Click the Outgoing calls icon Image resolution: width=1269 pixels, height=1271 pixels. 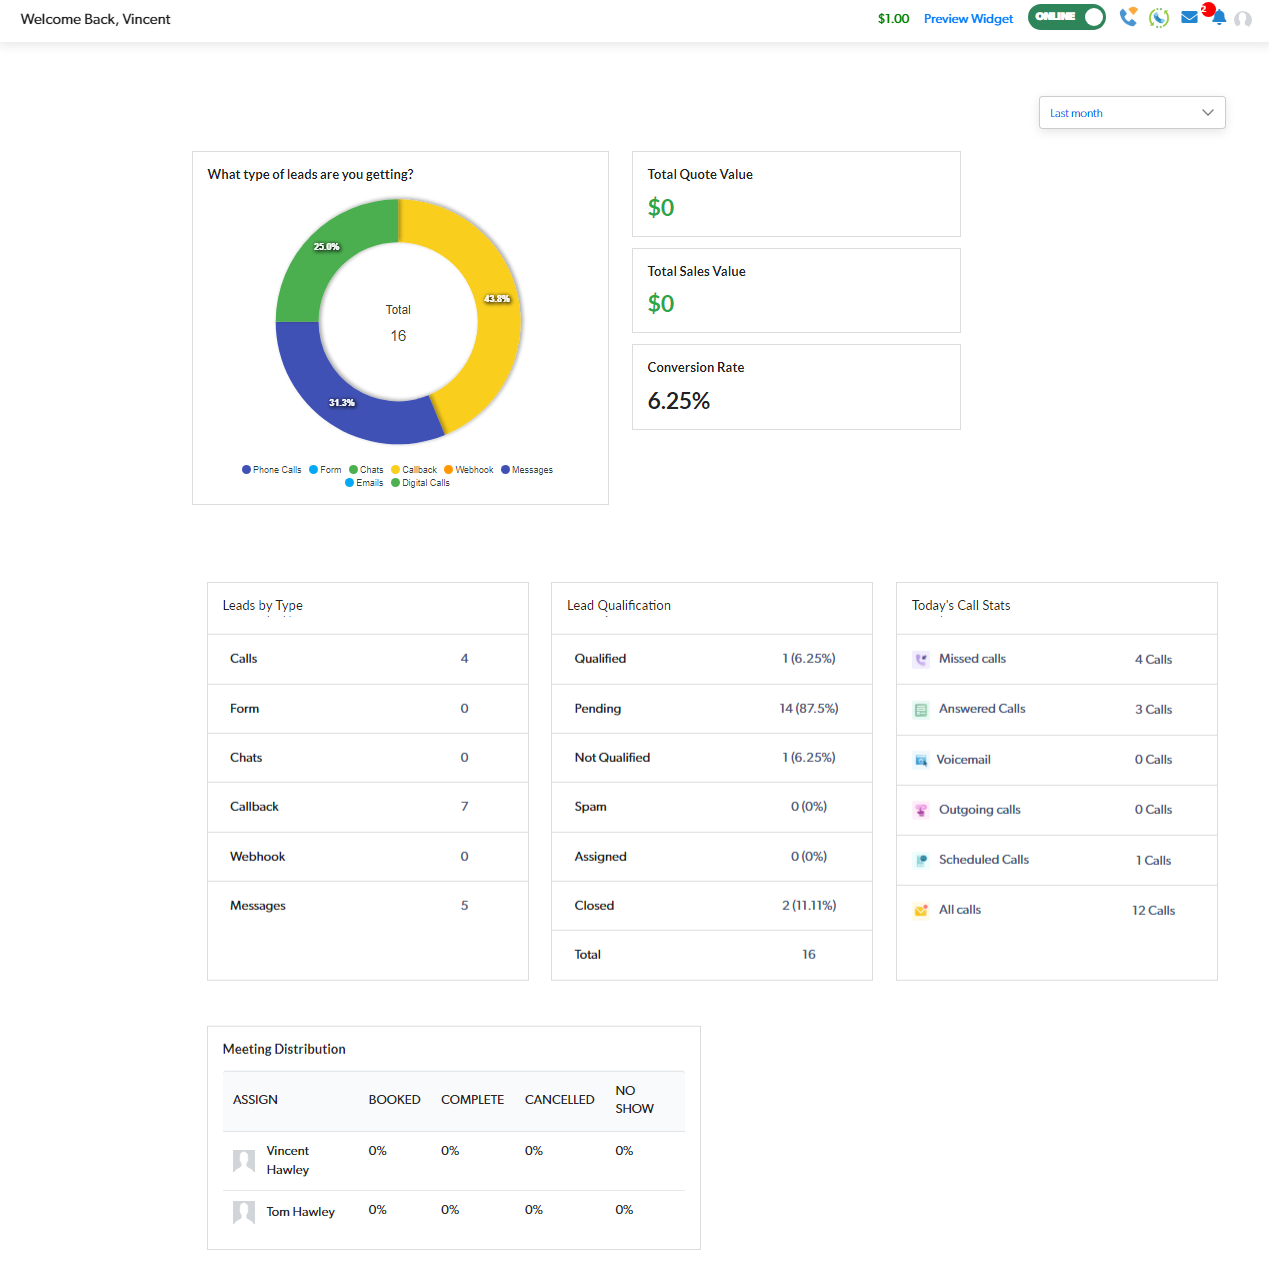coord(921,810)
